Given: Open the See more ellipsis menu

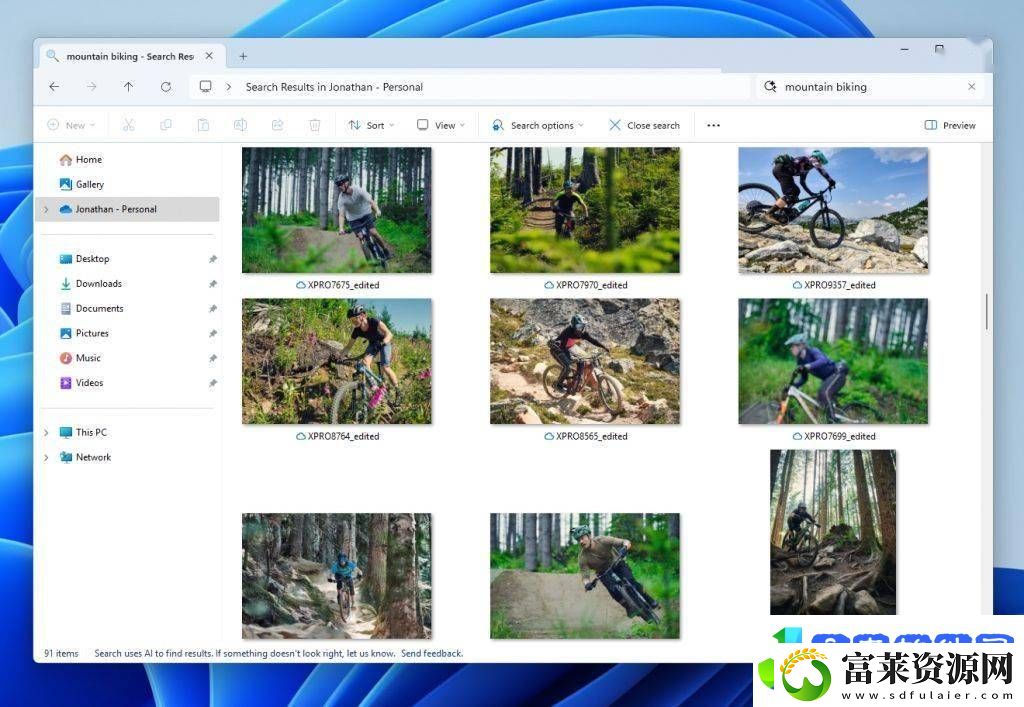Looking at the screenshot, I should click(x=713, y=125).
